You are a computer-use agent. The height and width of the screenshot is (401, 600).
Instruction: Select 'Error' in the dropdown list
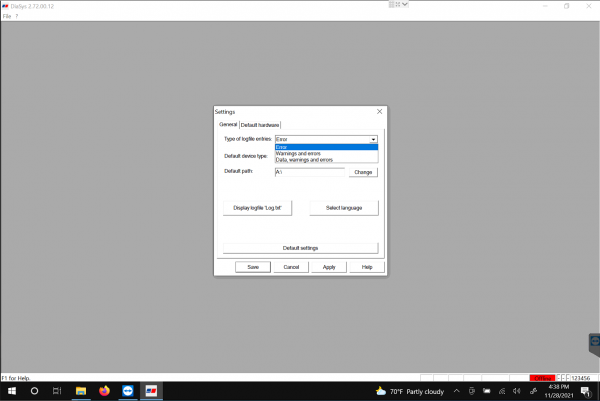click(326, 147)
